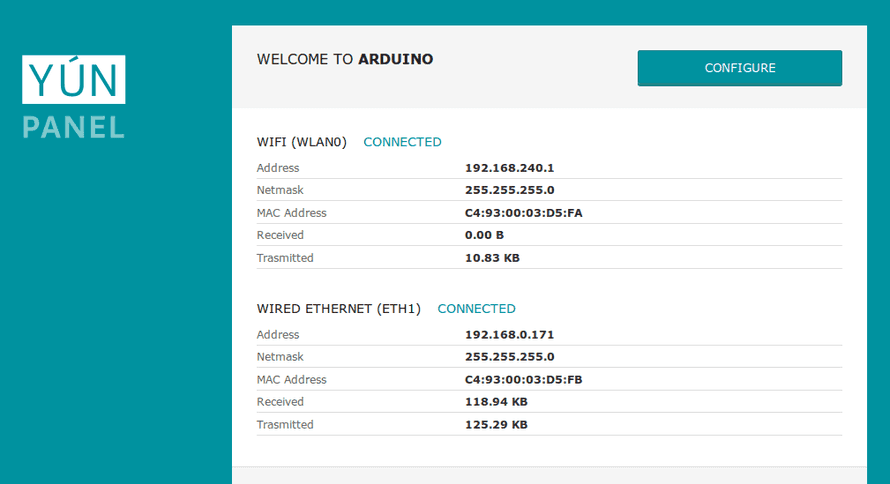This screenshot has width=890, height=484.
Task: Click the WiFi CONNECTED status label
Action: coord(402,142)
